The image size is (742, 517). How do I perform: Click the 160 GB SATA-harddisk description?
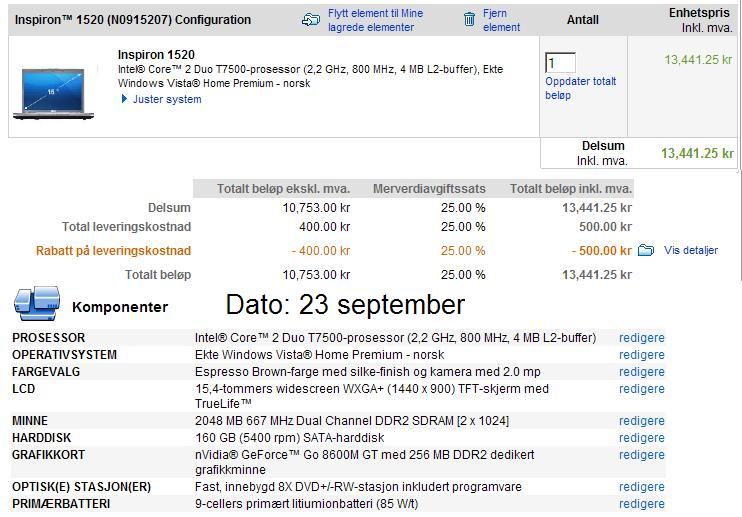(x=290, y=438)
